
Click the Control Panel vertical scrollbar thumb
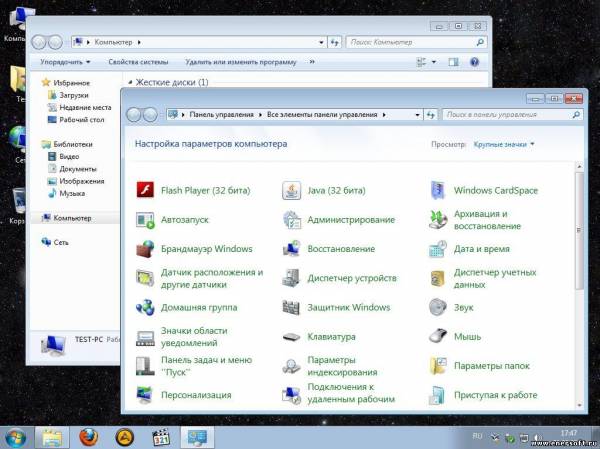(x=579, y=230)
